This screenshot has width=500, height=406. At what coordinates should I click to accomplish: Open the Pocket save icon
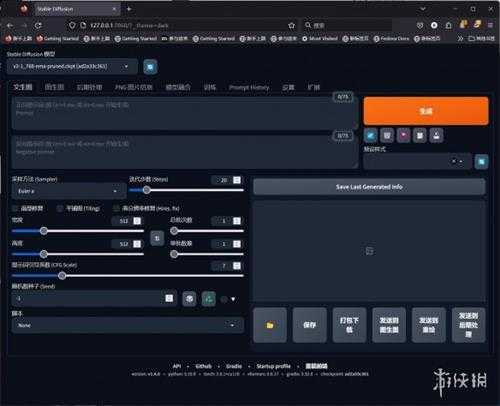(x=420, y=25)
